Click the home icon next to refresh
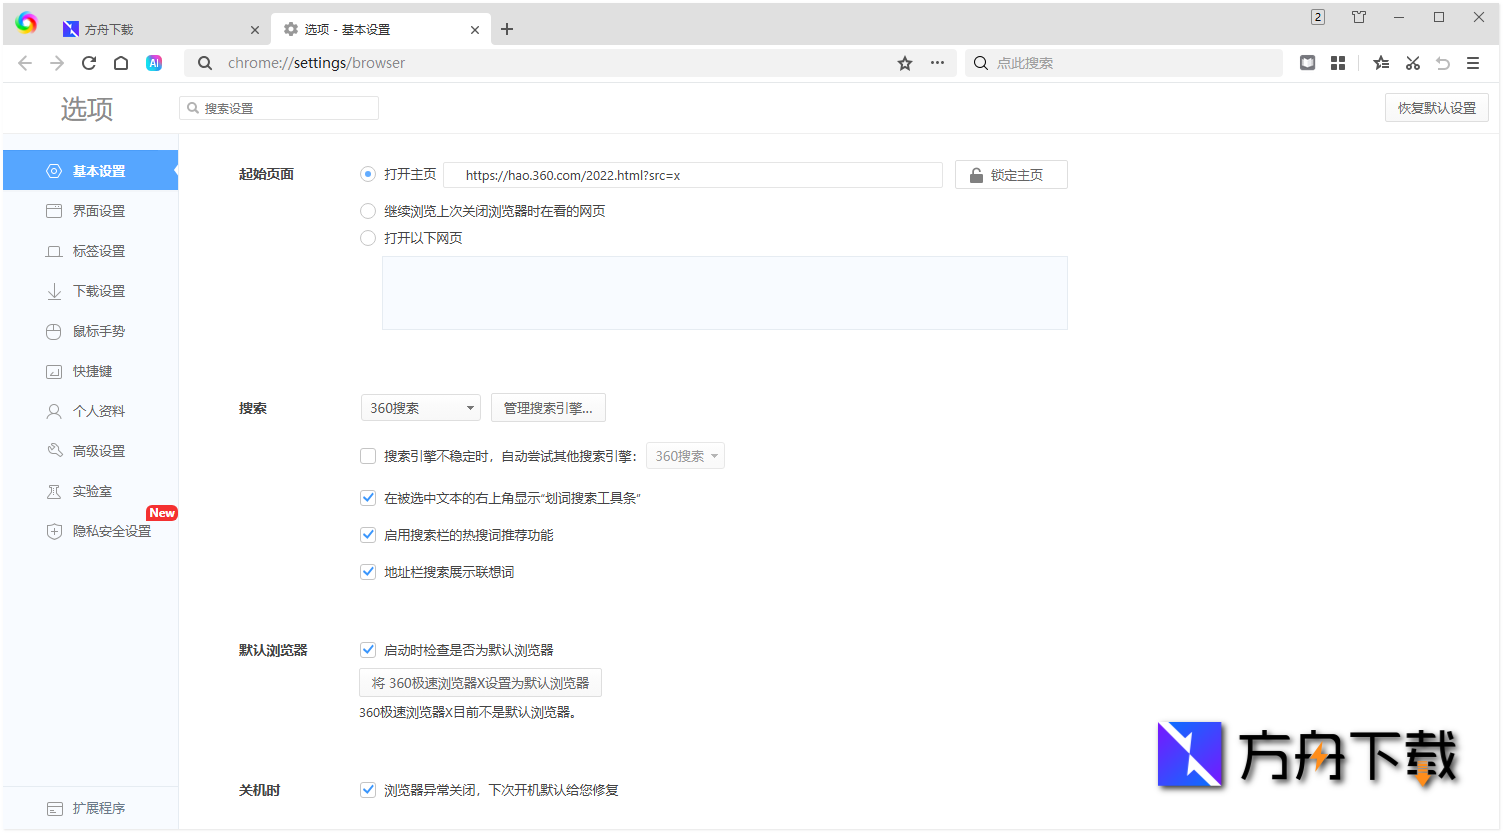1503x833 pixels. [x=120, y=62]
